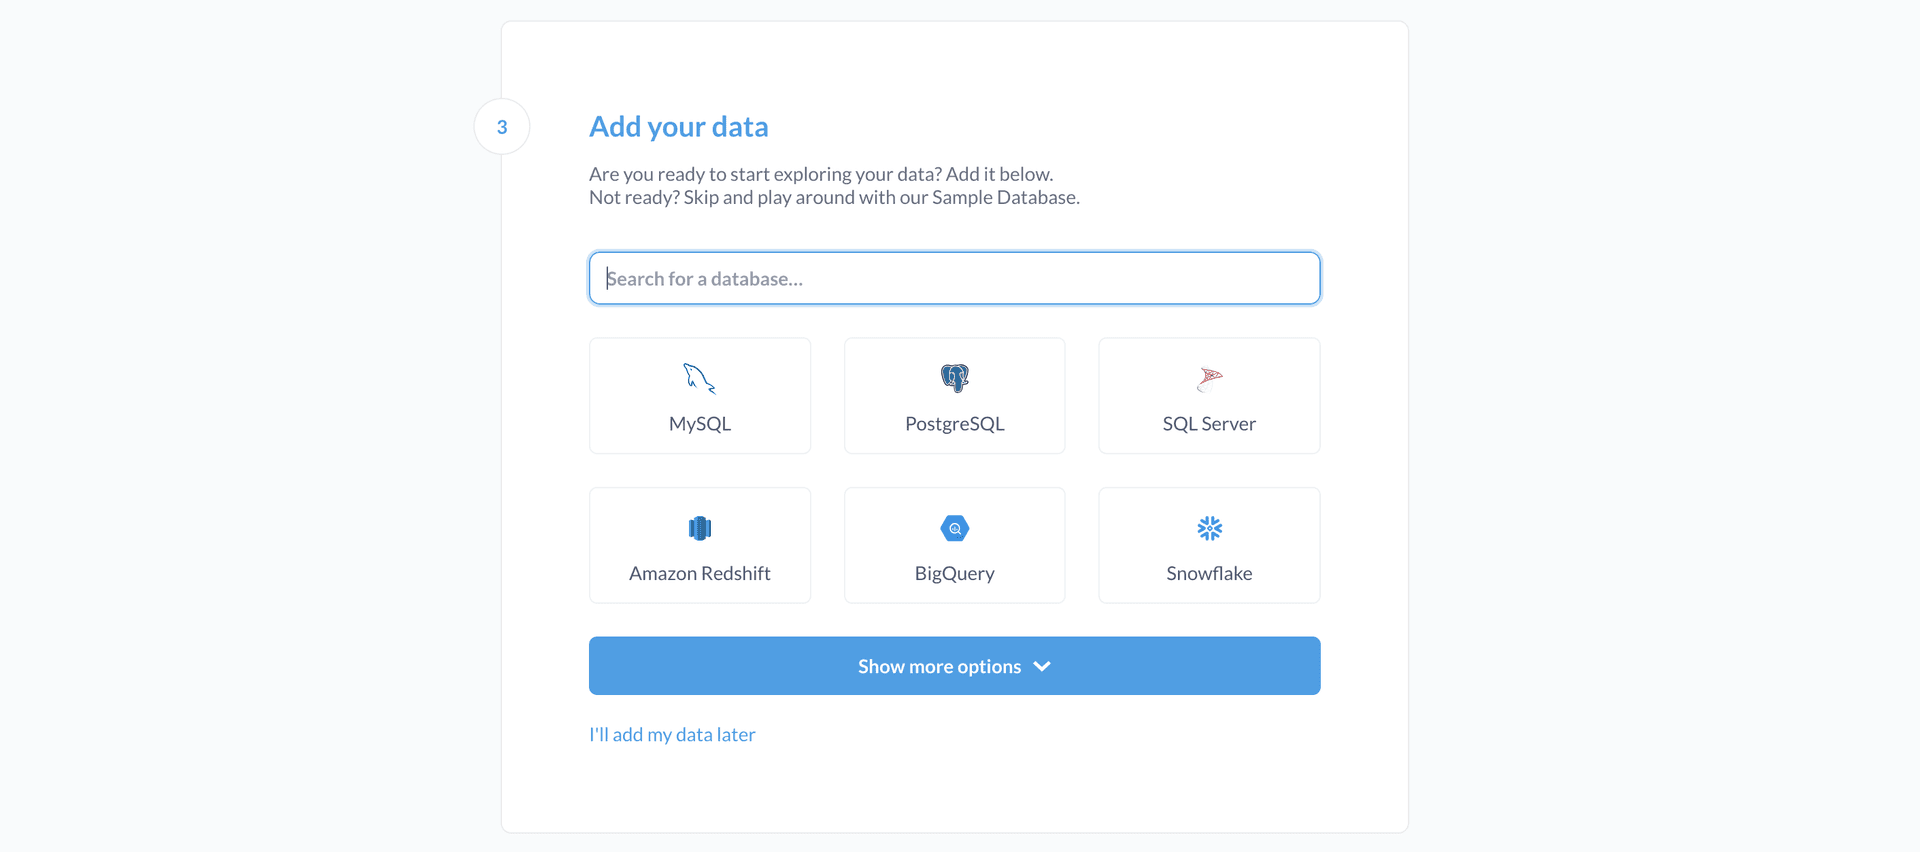Image resolution: width=1920 pixels, height=852 pixels.
Task: Expand Show more options
Action: 939,666
